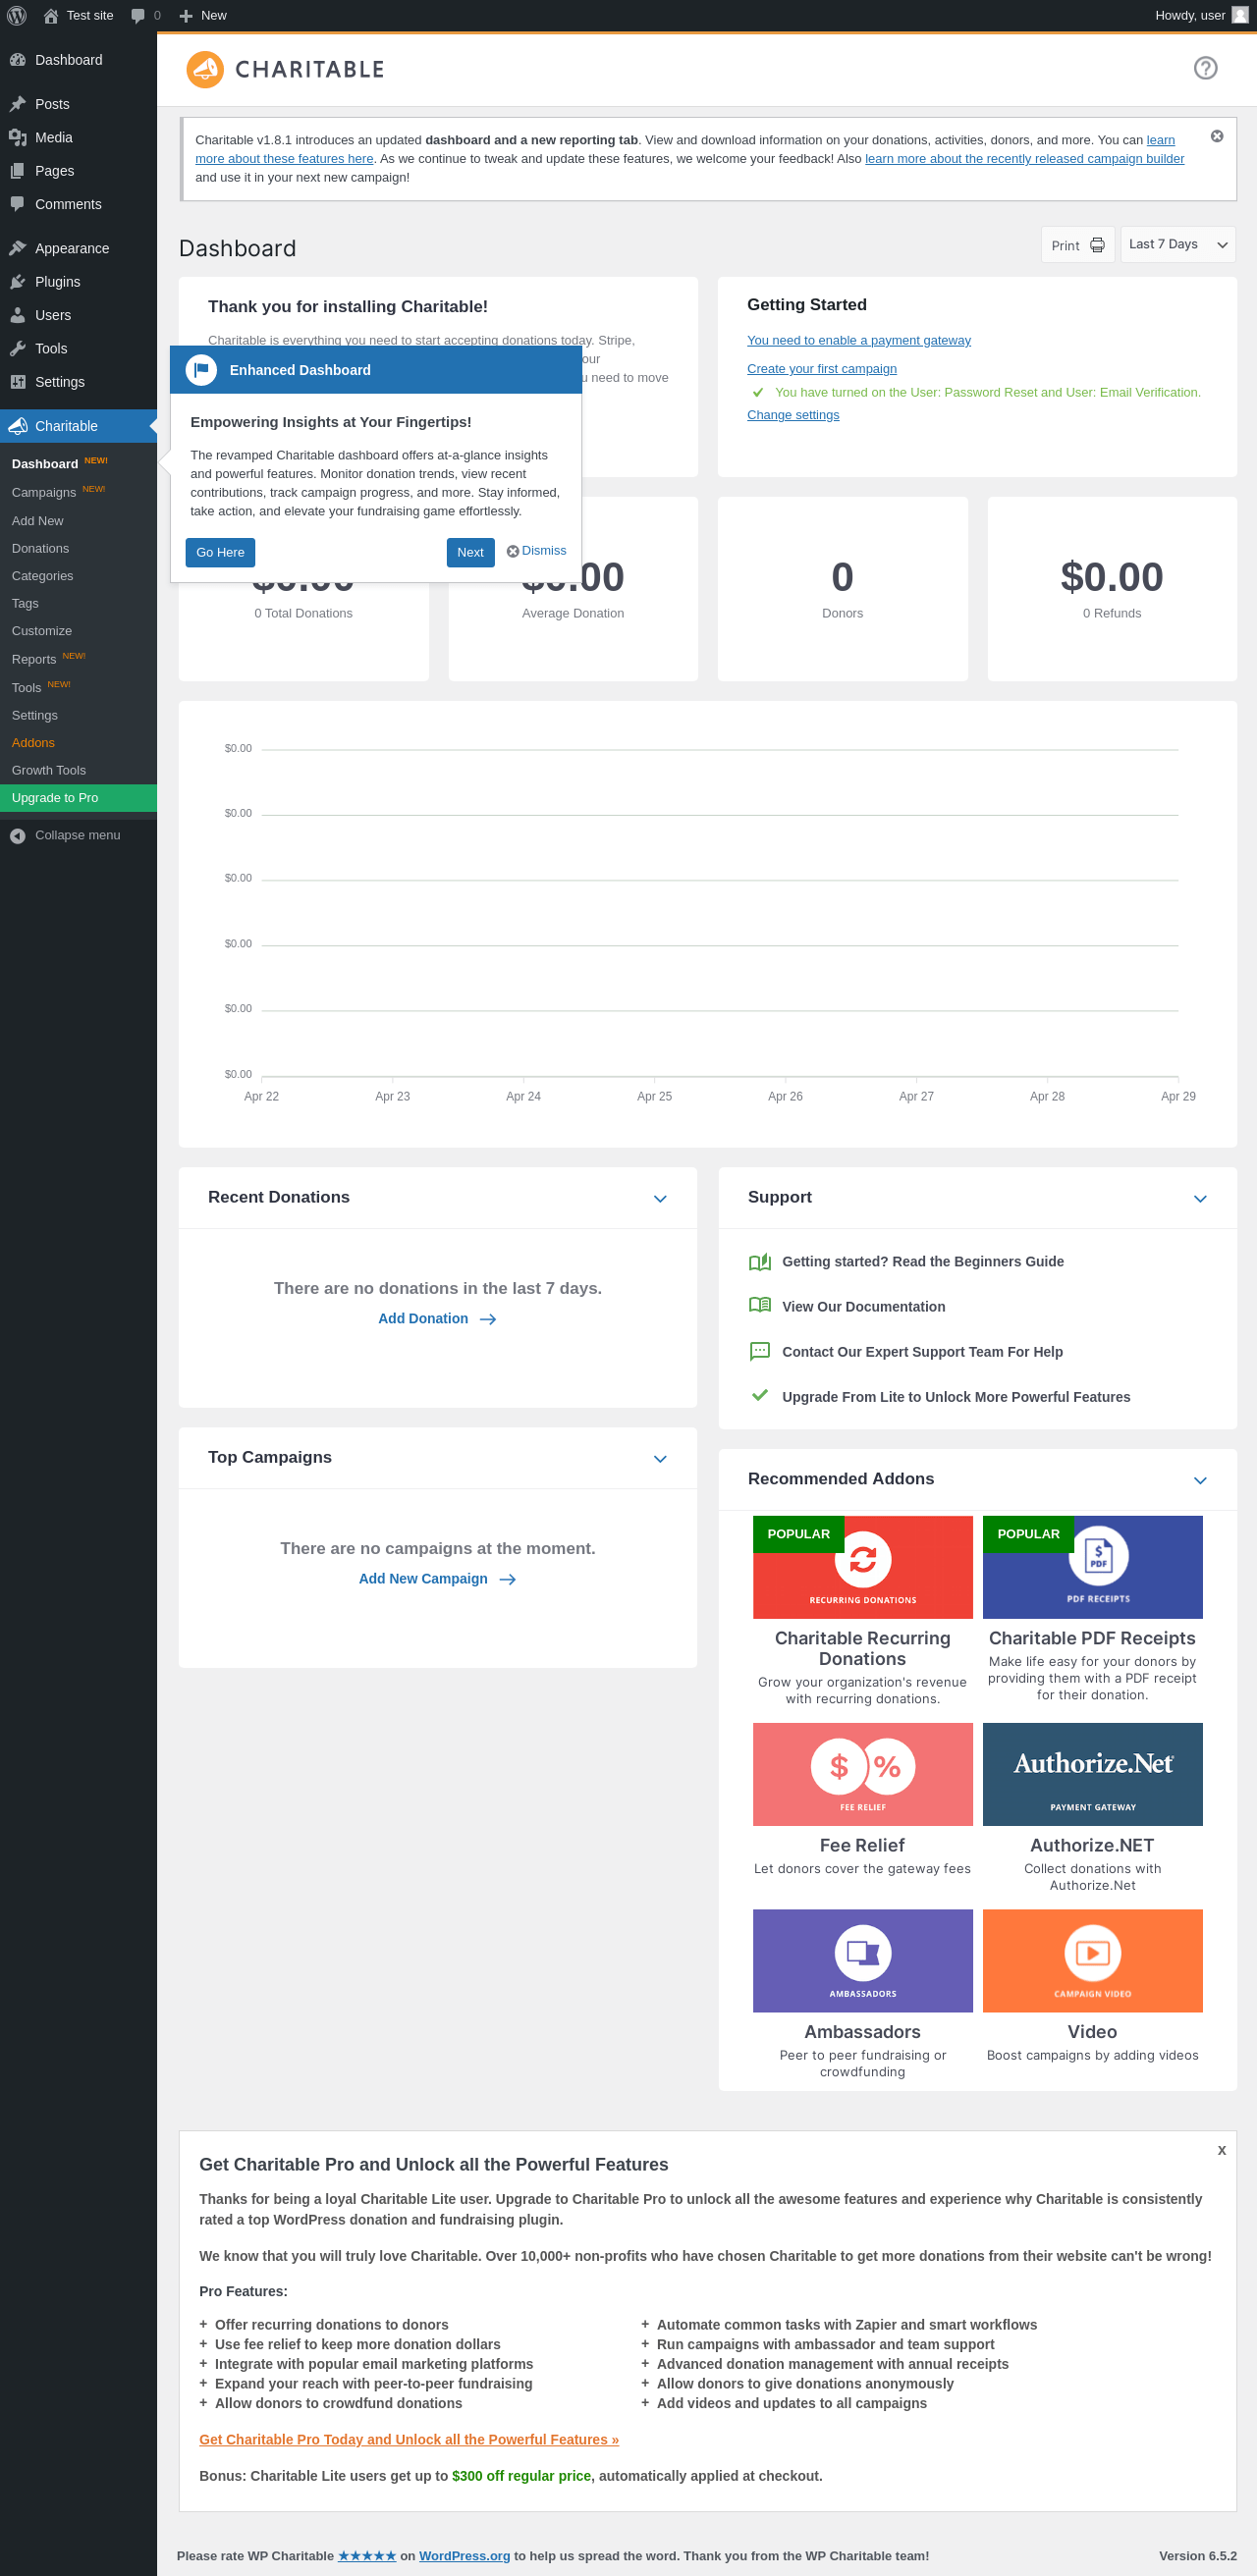Click the green Upgrade to Pro item

(78, 798)
